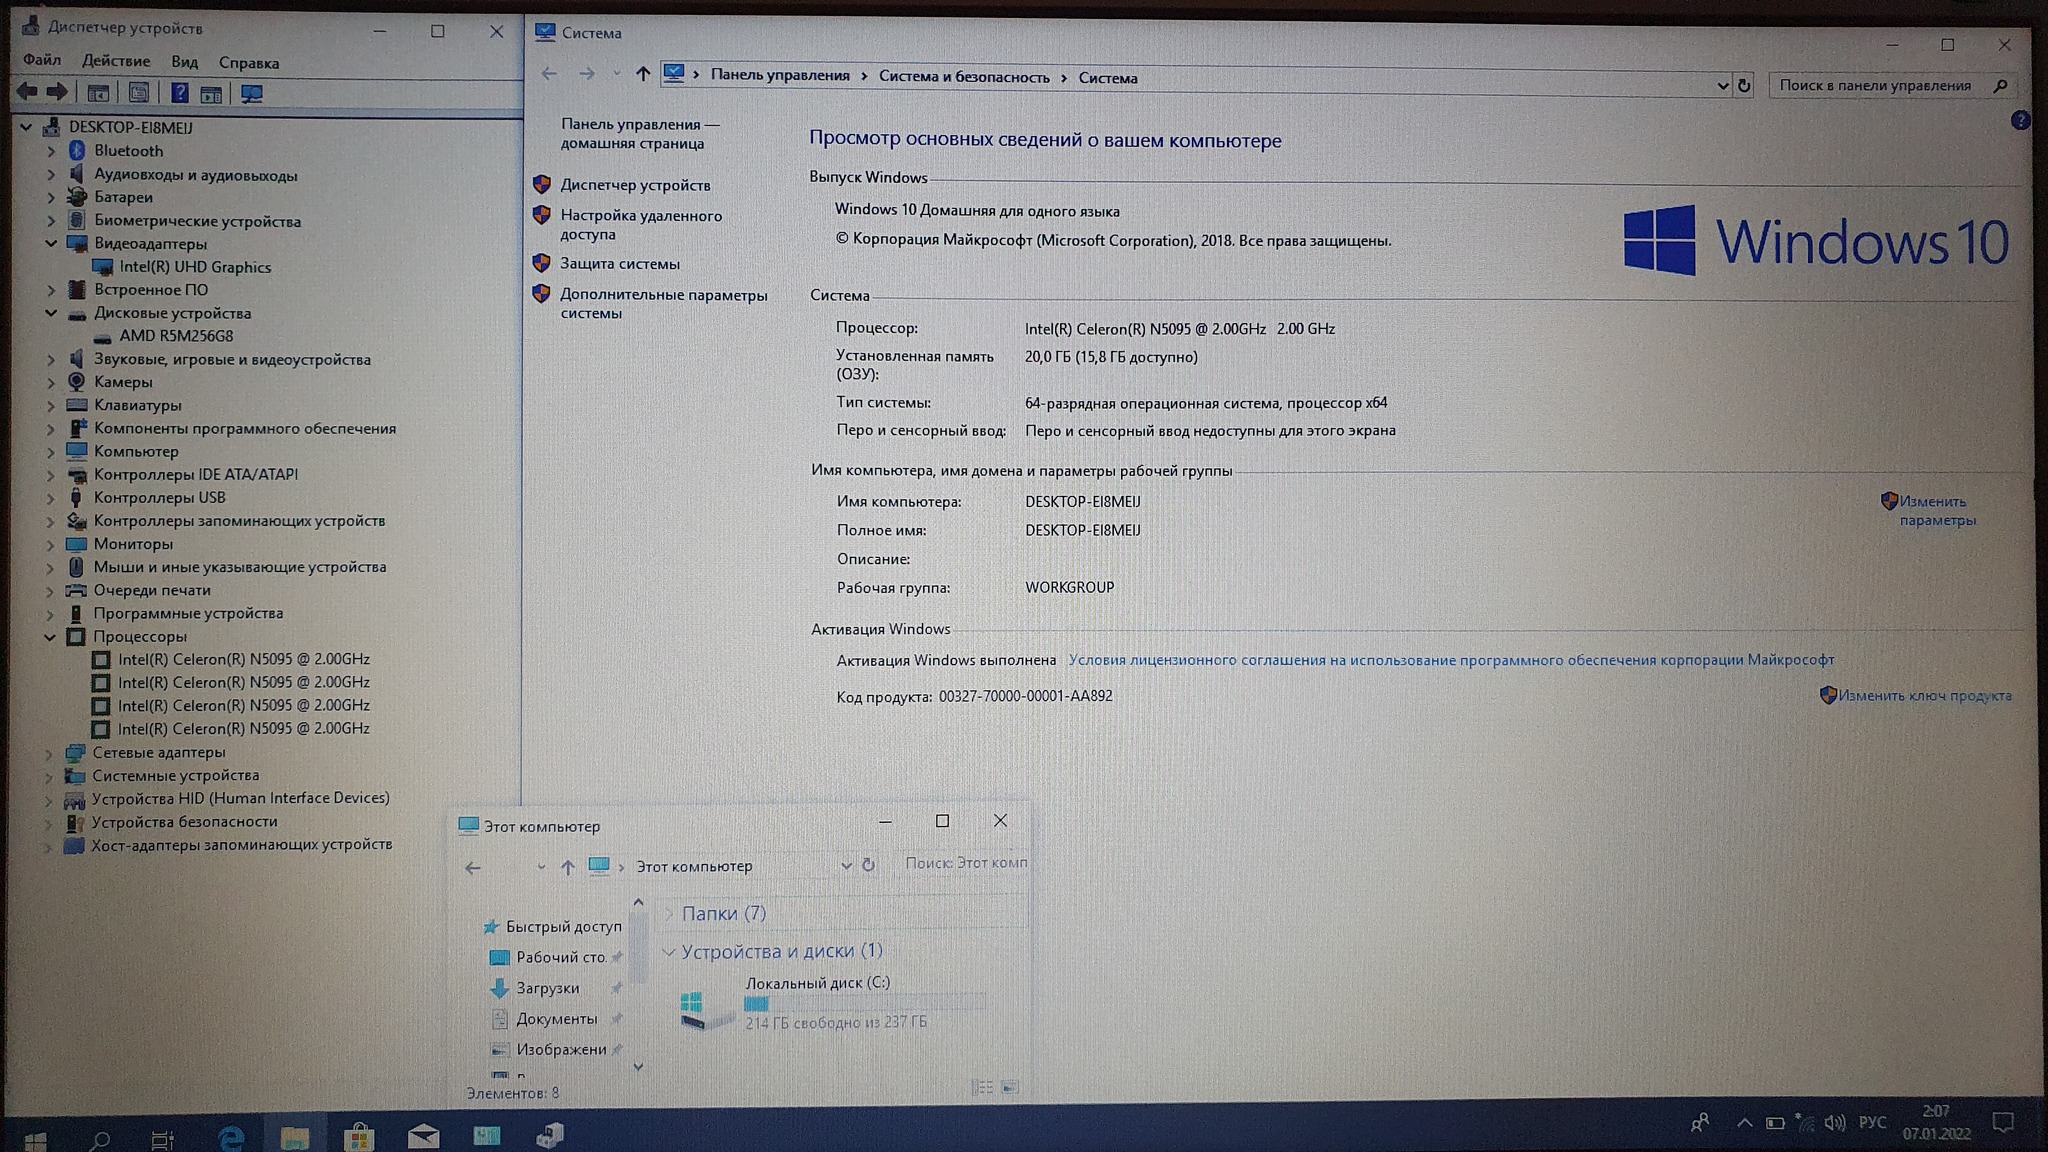The image size is (2048, 1152).
Task: Expand Сетевые адаптеры category
Action: (x=49, y=752)
